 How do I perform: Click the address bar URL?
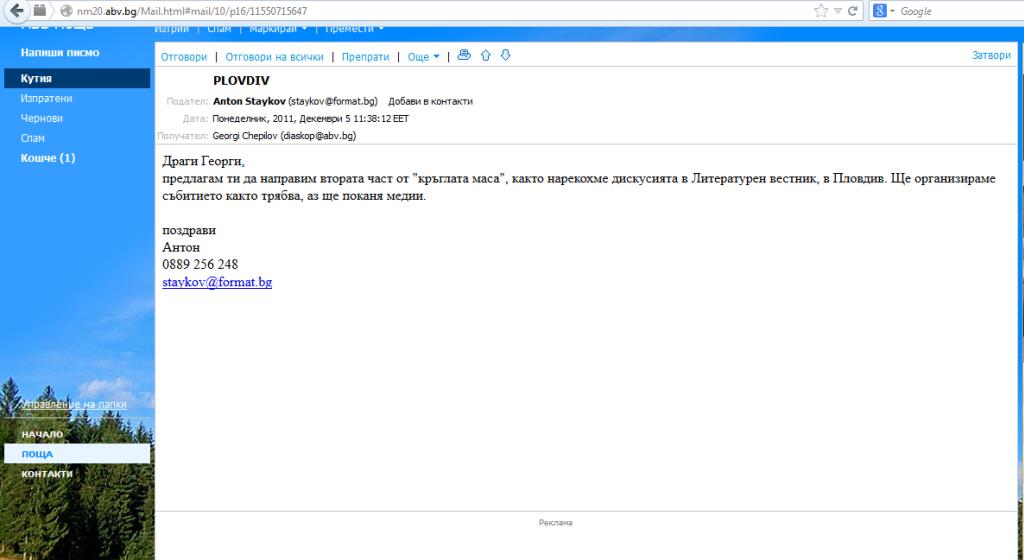(192, 11)
